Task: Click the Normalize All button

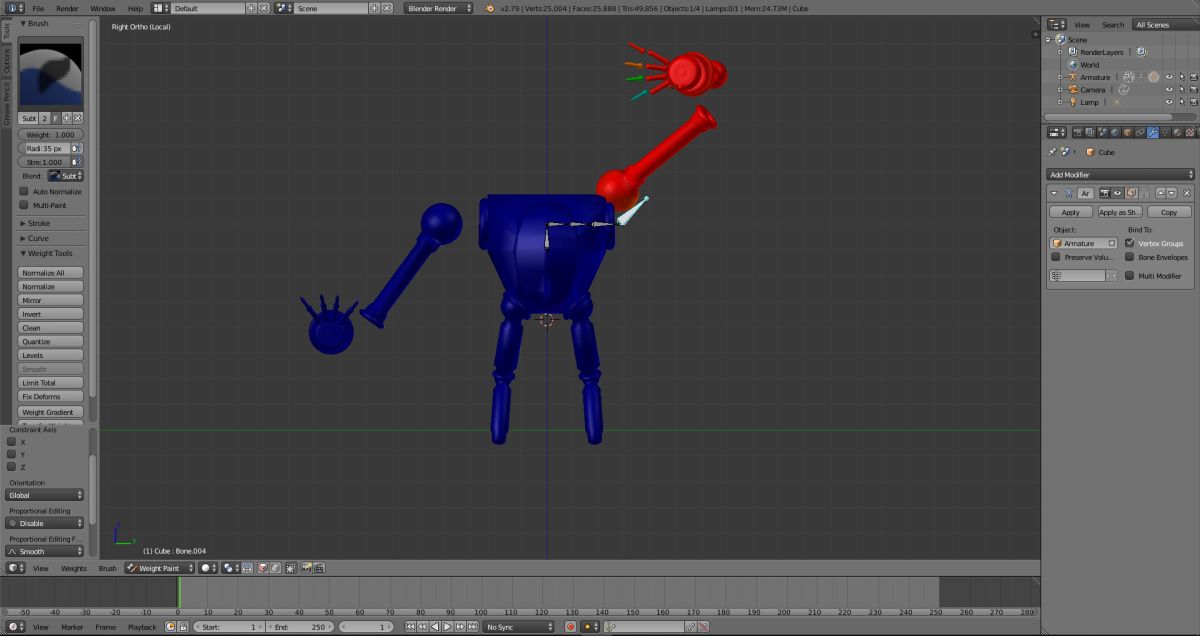Action: coord(50,273)
